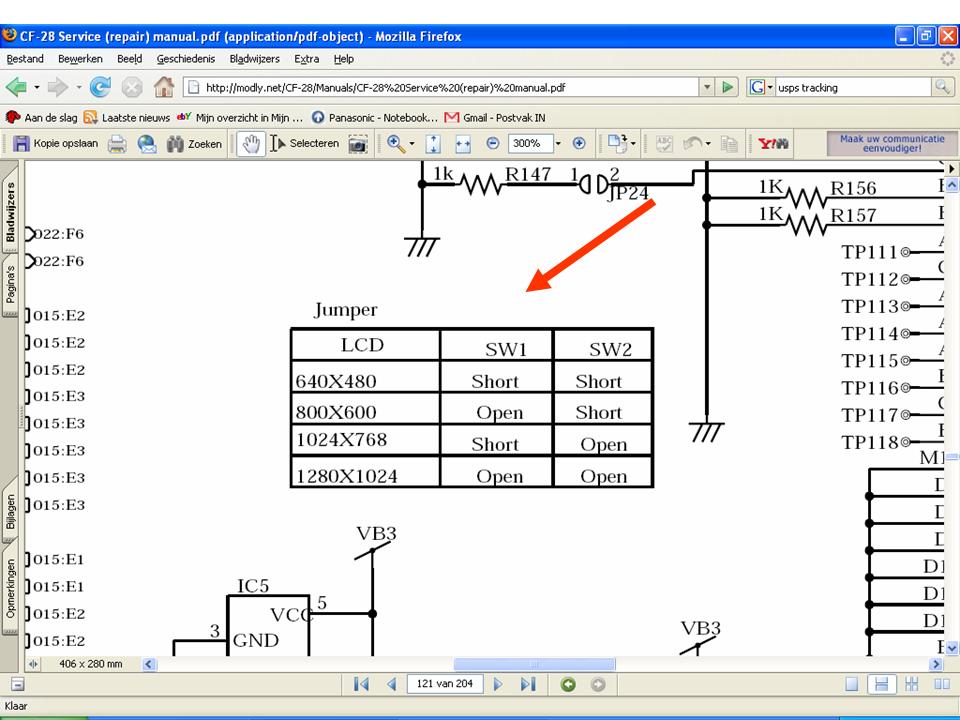The height and width of the screenshot is (720, 960).
Task: Open the Laatste nieuws feed bookmark
Action: 127,118
